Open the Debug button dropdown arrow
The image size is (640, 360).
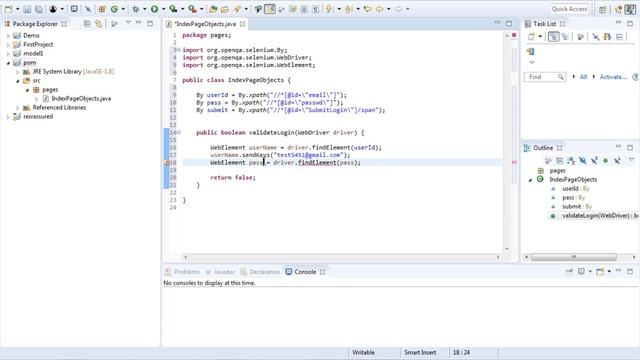point(144,9)
